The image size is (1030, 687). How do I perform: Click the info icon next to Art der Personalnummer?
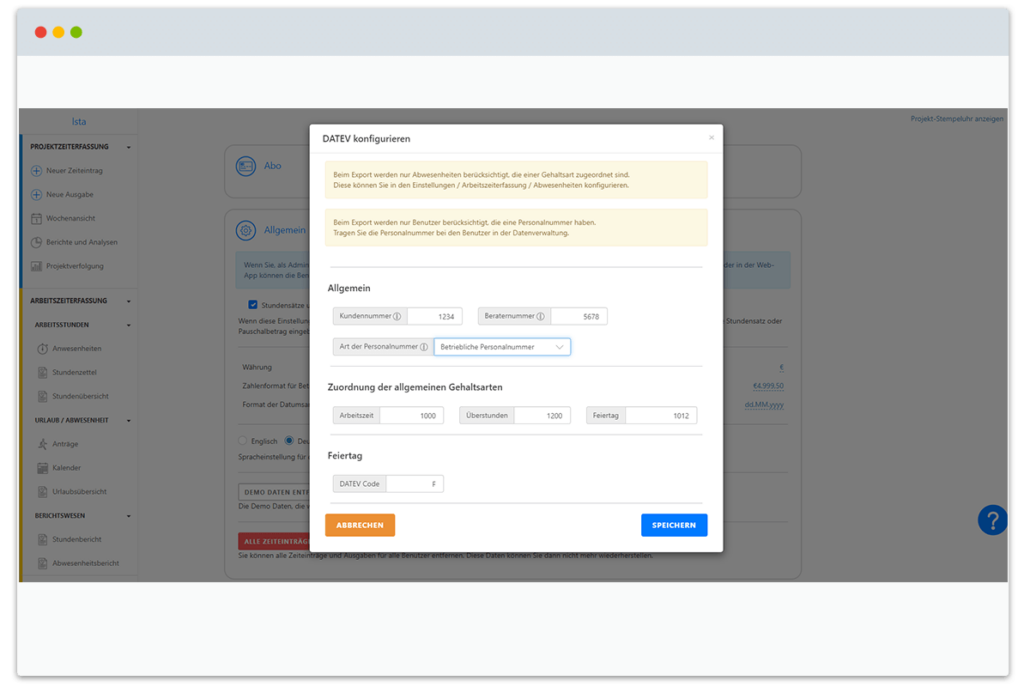pyautogui.click(x=424, y=347)
